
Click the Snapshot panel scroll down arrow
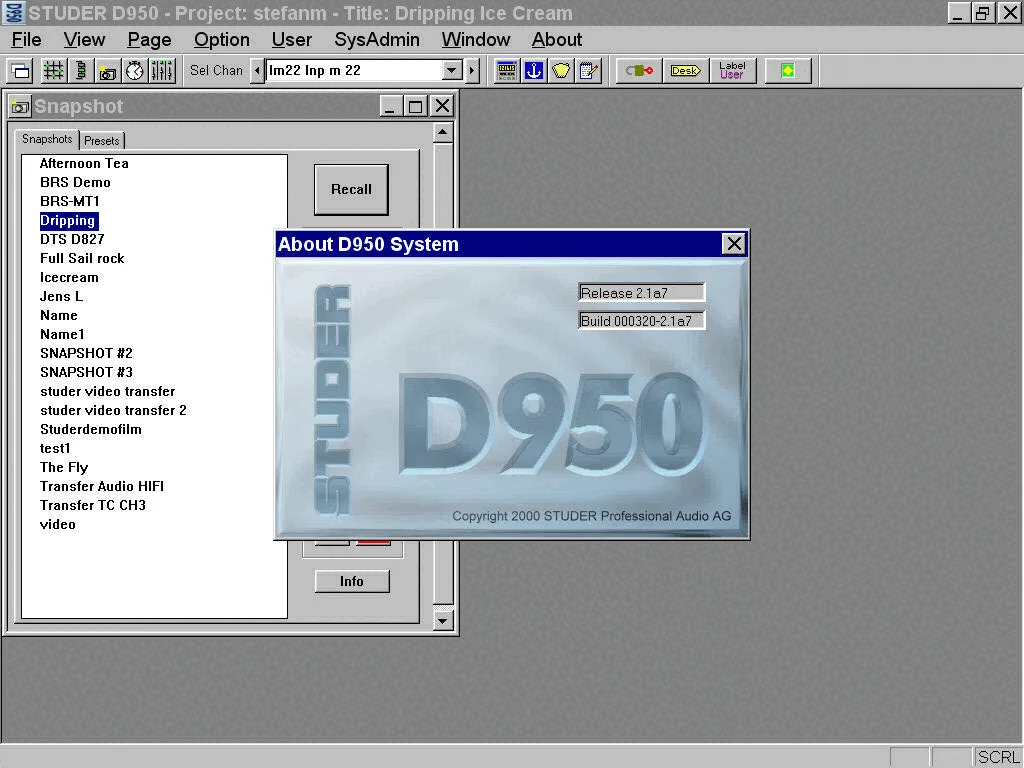(442, 620)
